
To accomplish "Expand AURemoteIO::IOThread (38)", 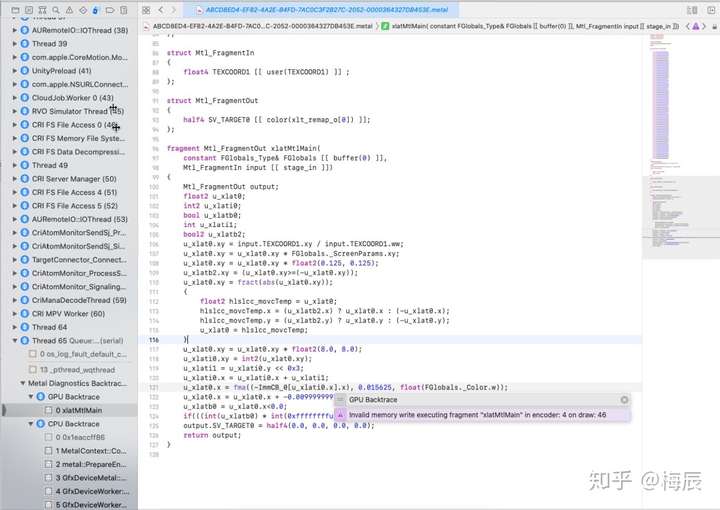I will pyautogui.click(x=15, y=30).
